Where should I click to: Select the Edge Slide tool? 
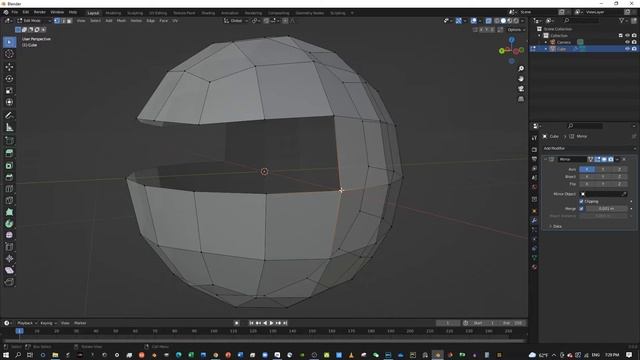[x=9, y=247]
